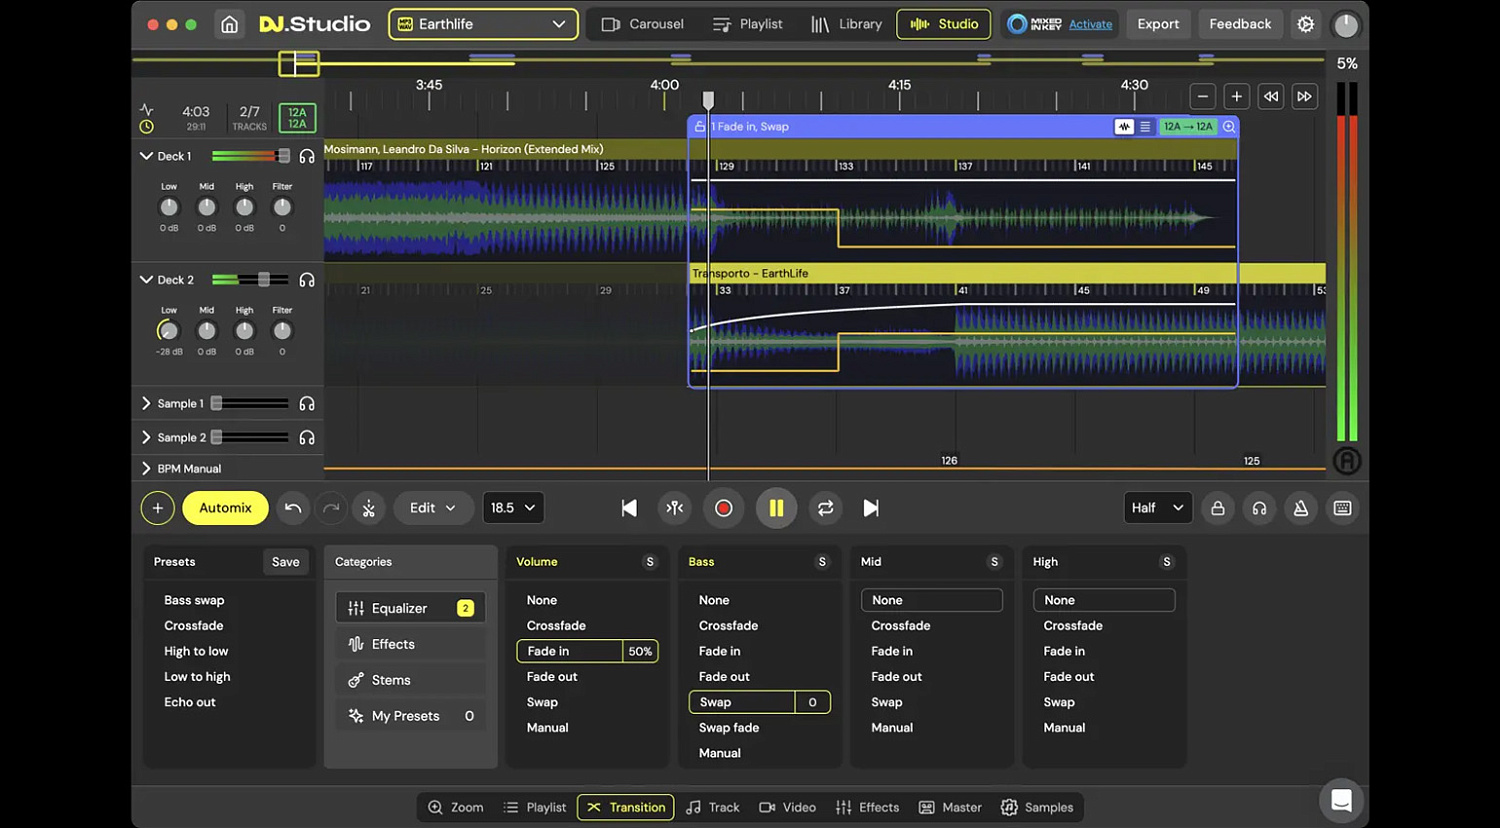Select the Studio view tab
The image size is (1500, 828).
point(944,24)
